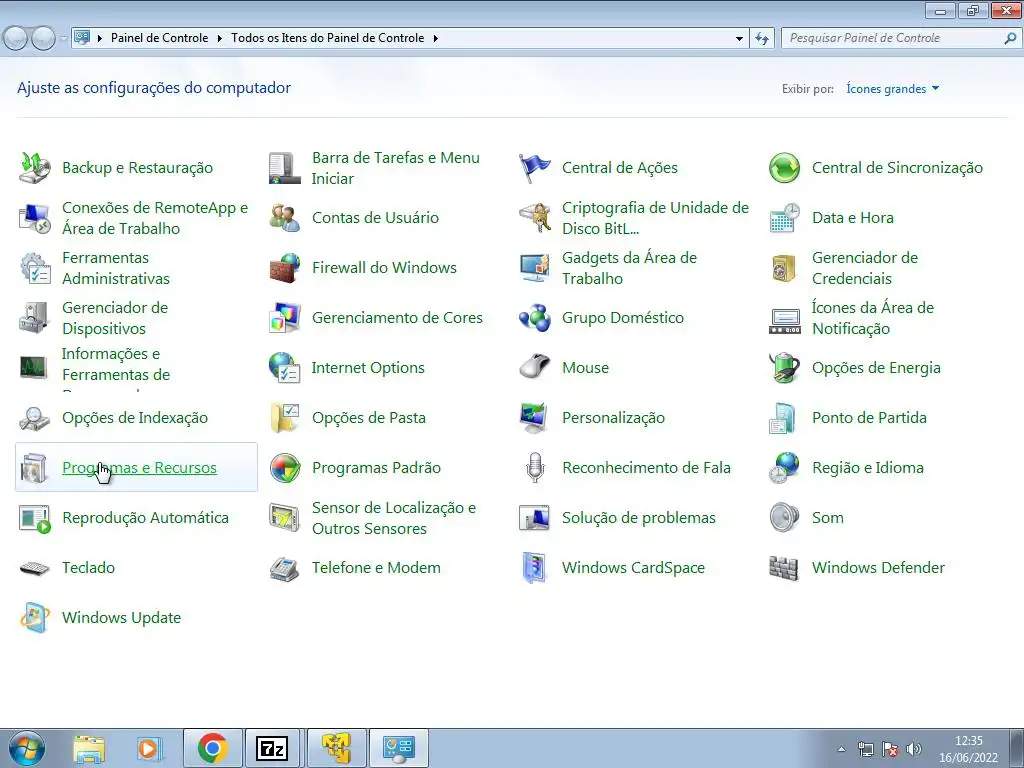Viewport: 1024px width, 768px height.
Task: Click the Windows Defender wall icon
Action: pos(784,568)
